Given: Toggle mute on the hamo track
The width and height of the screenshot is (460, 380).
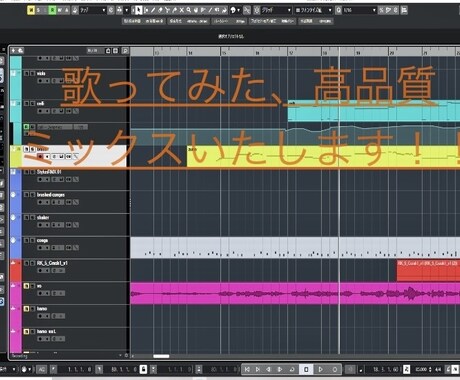Looking at the screenshot, I should [x=26, y=309].
